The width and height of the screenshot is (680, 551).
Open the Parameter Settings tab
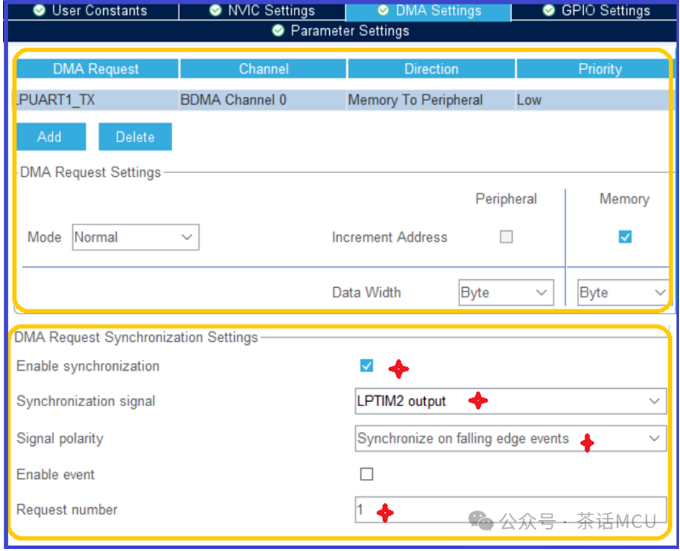pyautogui.click(x=340, y=31)
